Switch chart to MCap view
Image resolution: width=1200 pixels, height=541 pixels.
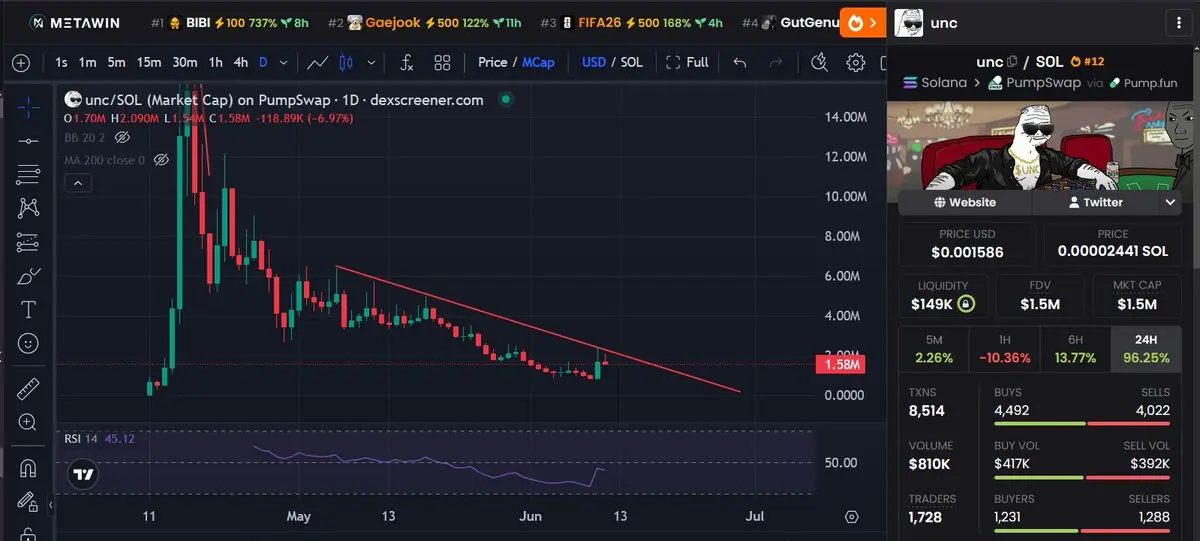[538, 62]
